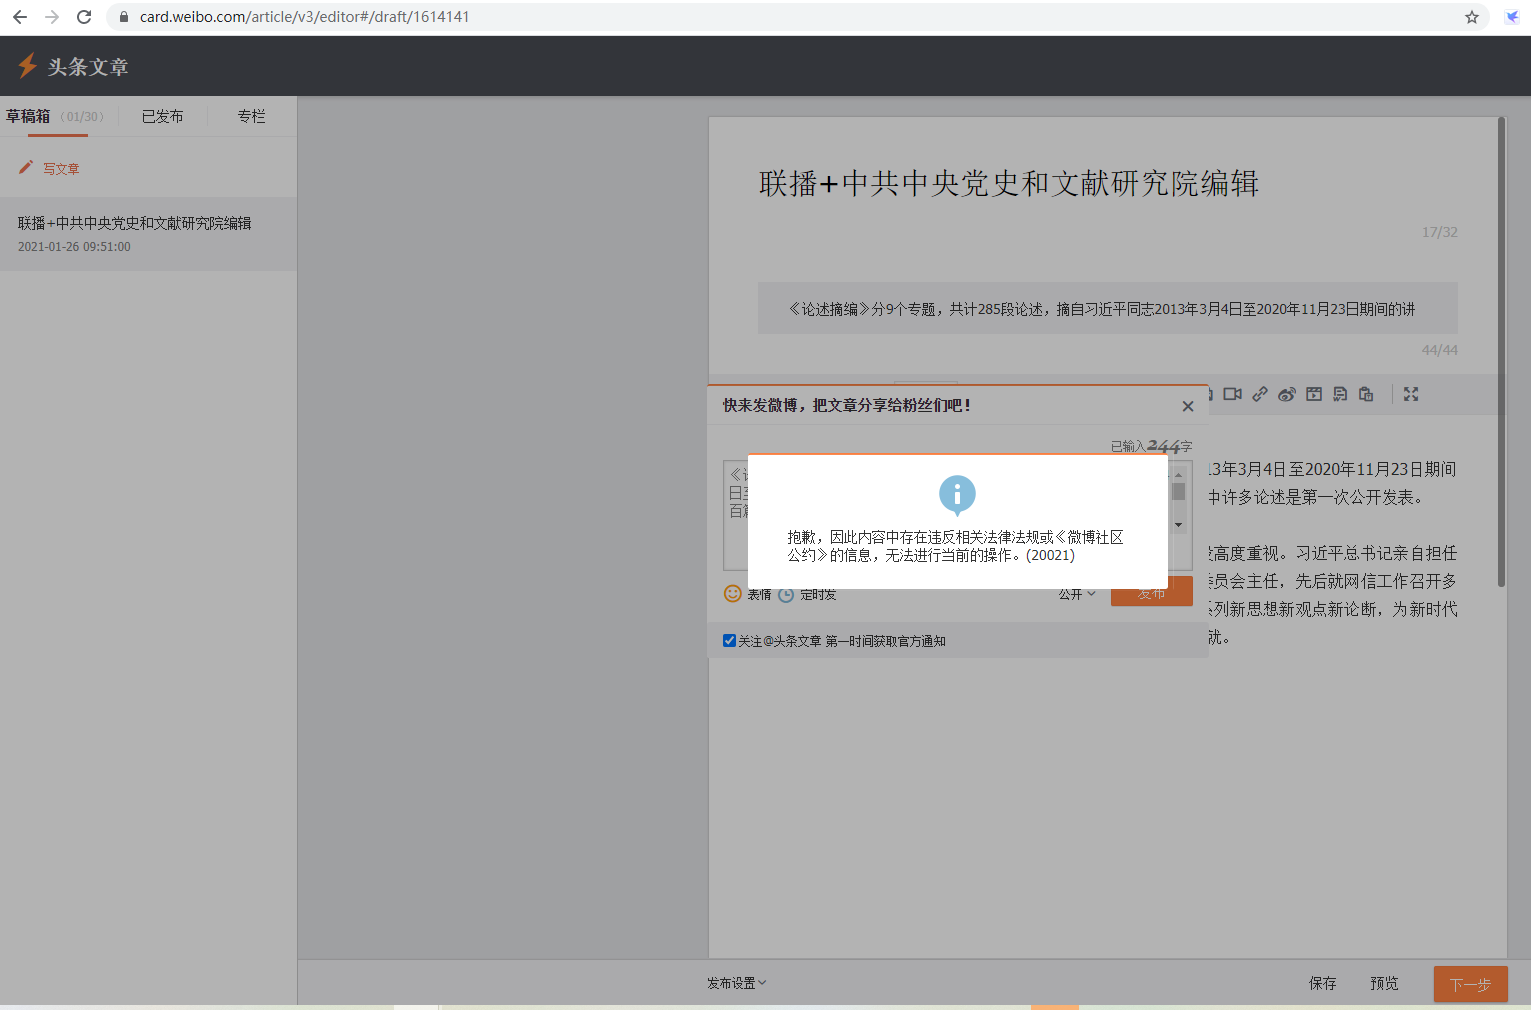Click the insert video camera icon

(1232, 394)
